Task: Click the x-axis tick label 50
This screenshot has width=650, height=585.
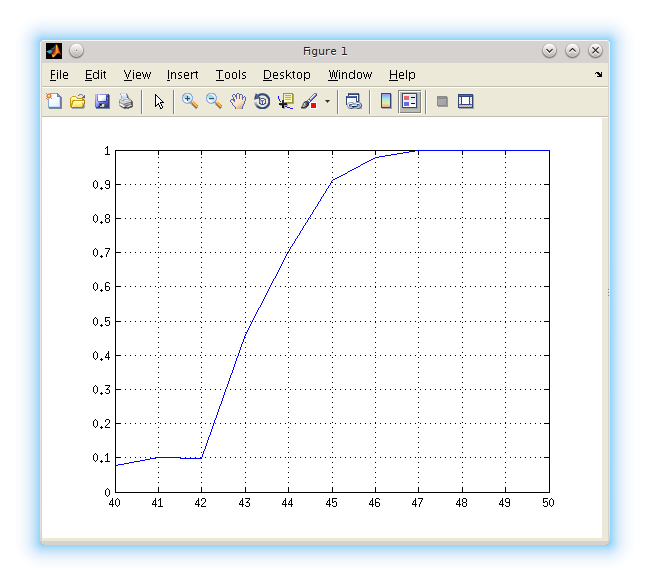Action: (x=548, y=503)
